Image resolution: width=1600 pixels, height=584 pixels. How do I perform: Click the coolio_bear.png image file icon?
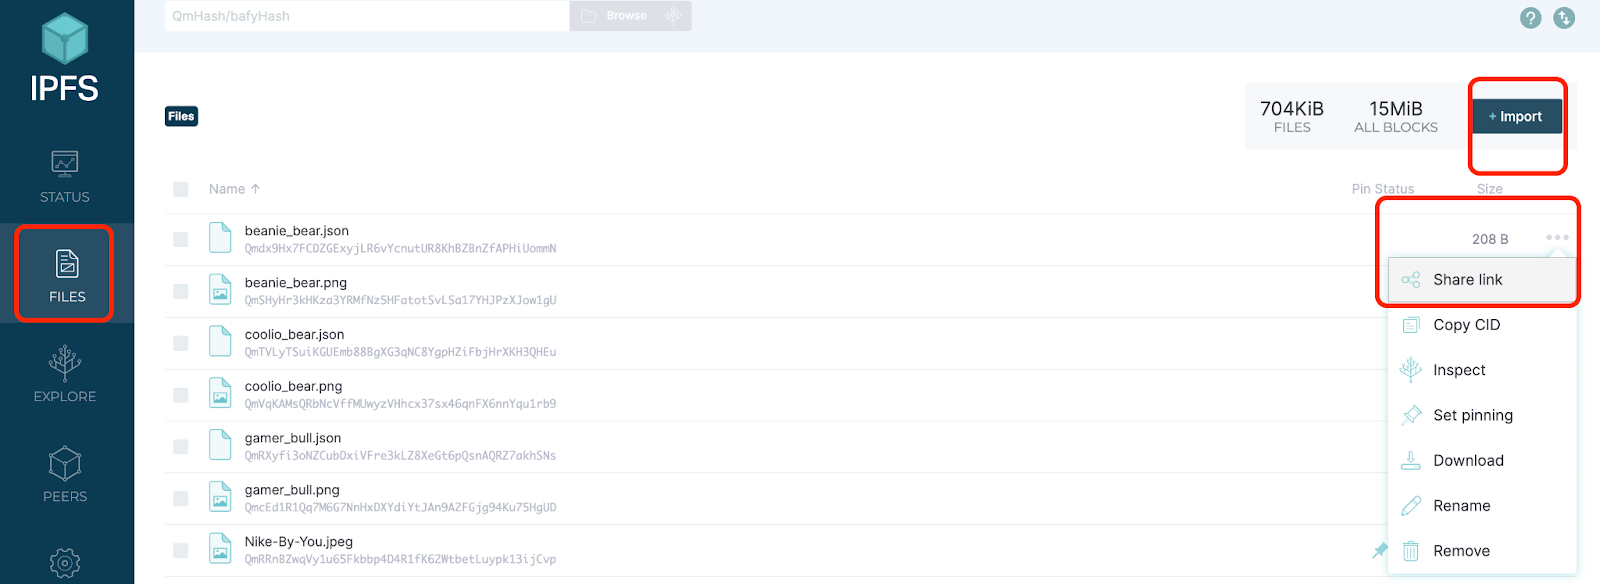point(220,393)
